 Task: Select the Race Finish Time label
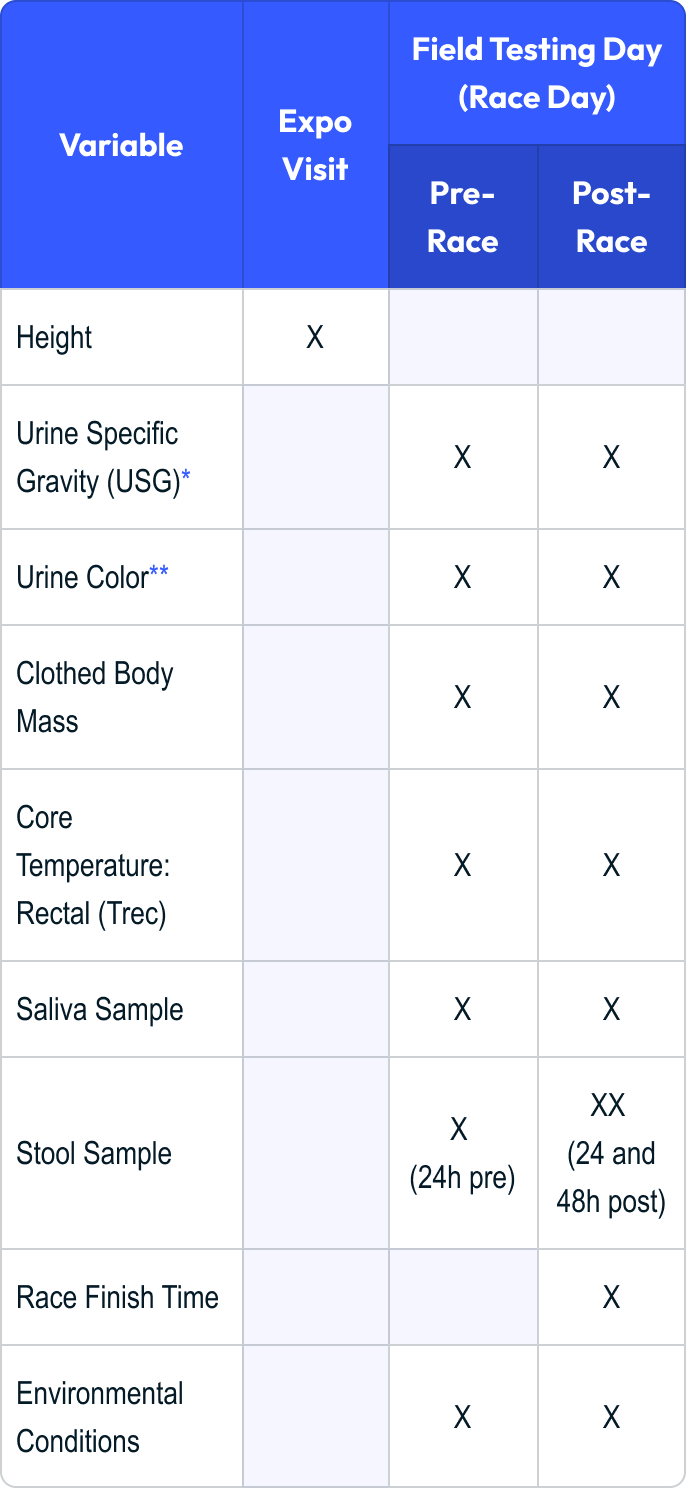click(x=117, y=1297)
